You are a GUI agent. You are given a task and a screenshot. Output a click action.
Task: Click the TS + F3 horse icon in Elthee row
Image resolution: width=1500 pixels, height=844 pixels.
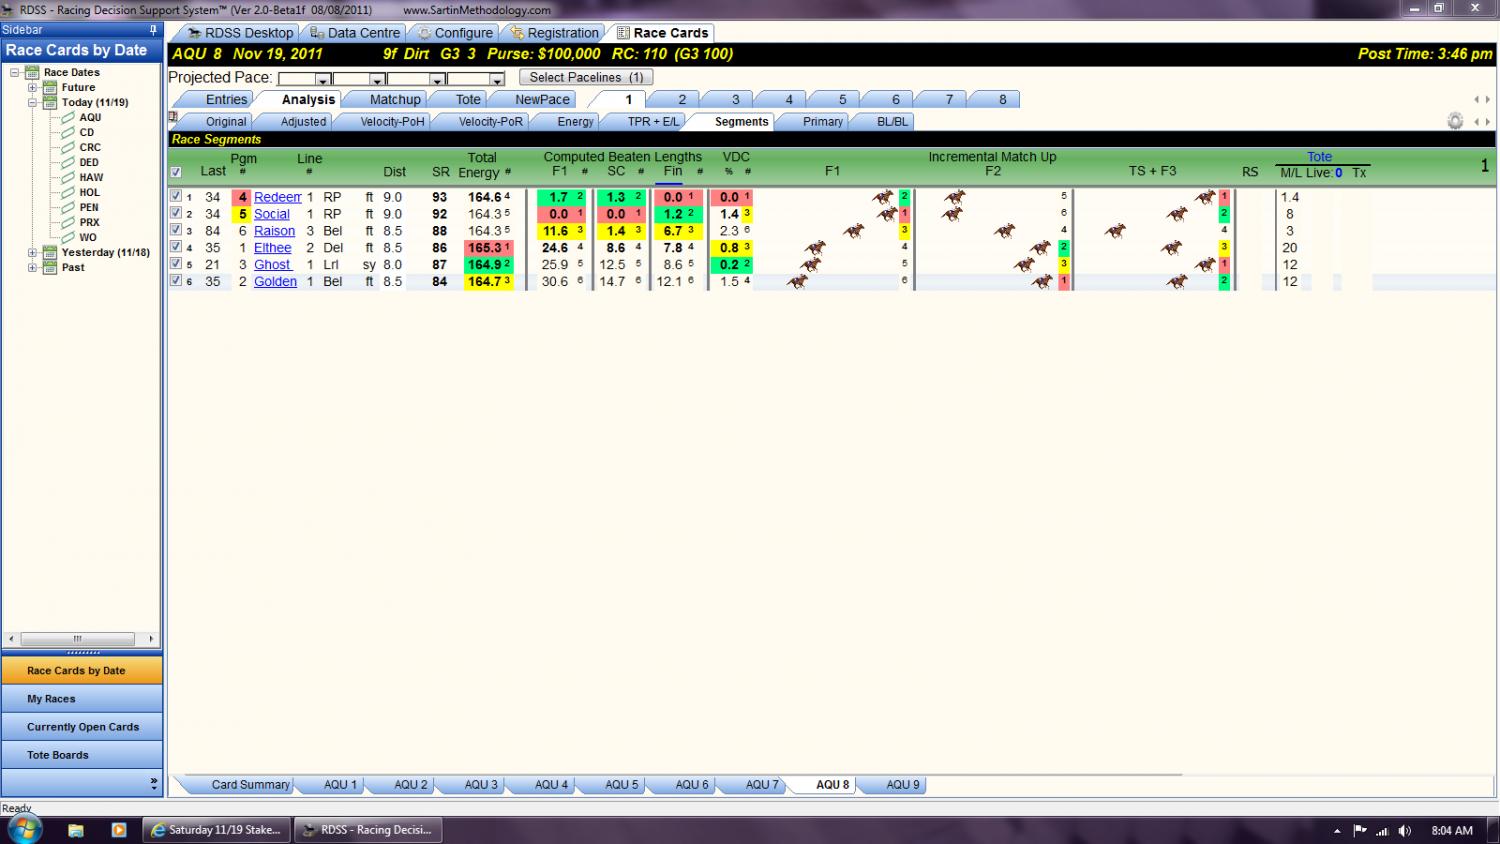coord(1171,248)
